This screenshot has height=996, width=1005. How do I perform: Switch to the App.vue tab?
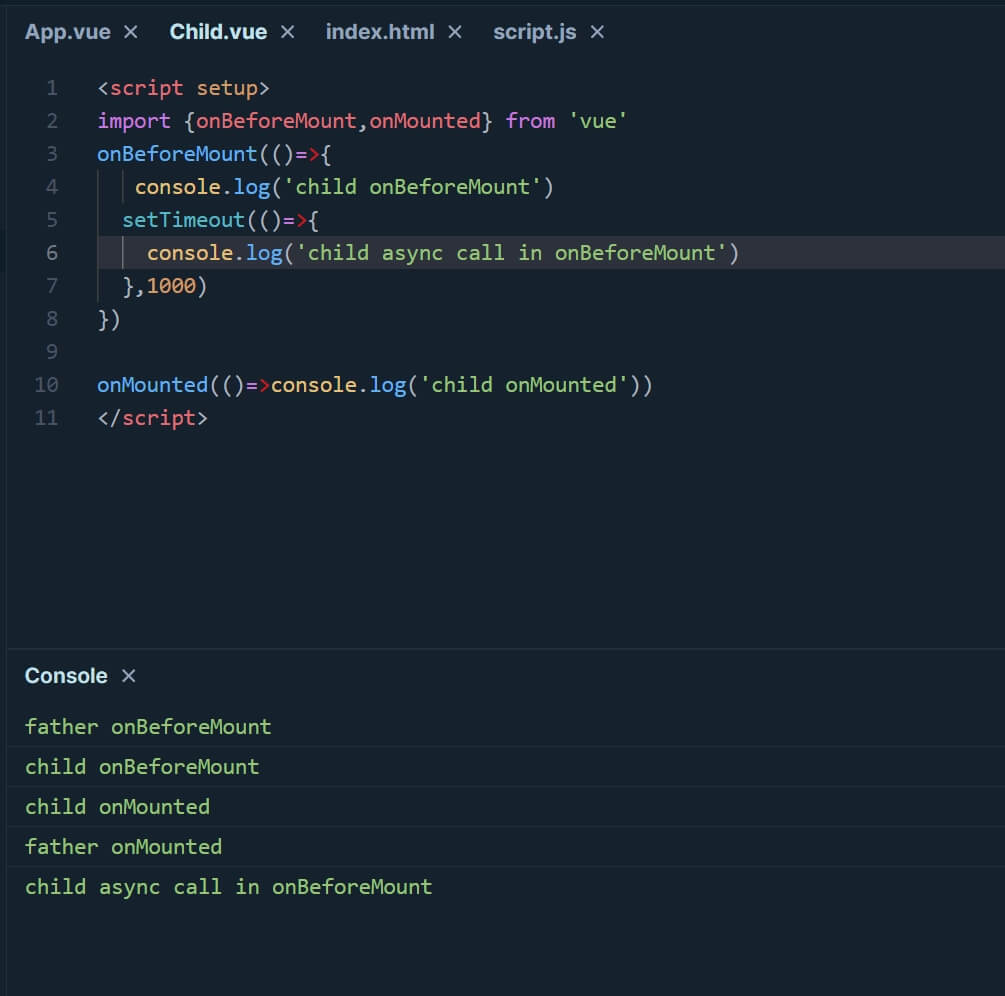click(67, 32)
